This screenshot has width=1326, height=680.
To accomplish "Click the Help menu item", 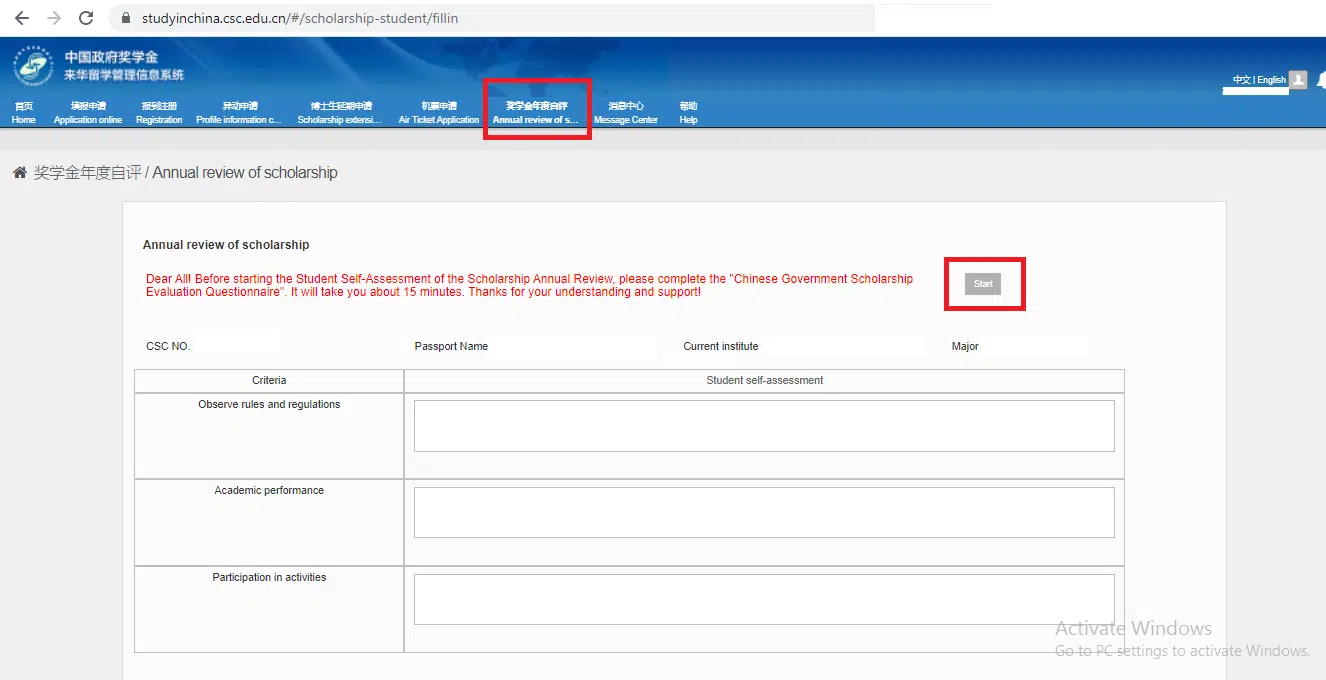I will tap(688, 113).
